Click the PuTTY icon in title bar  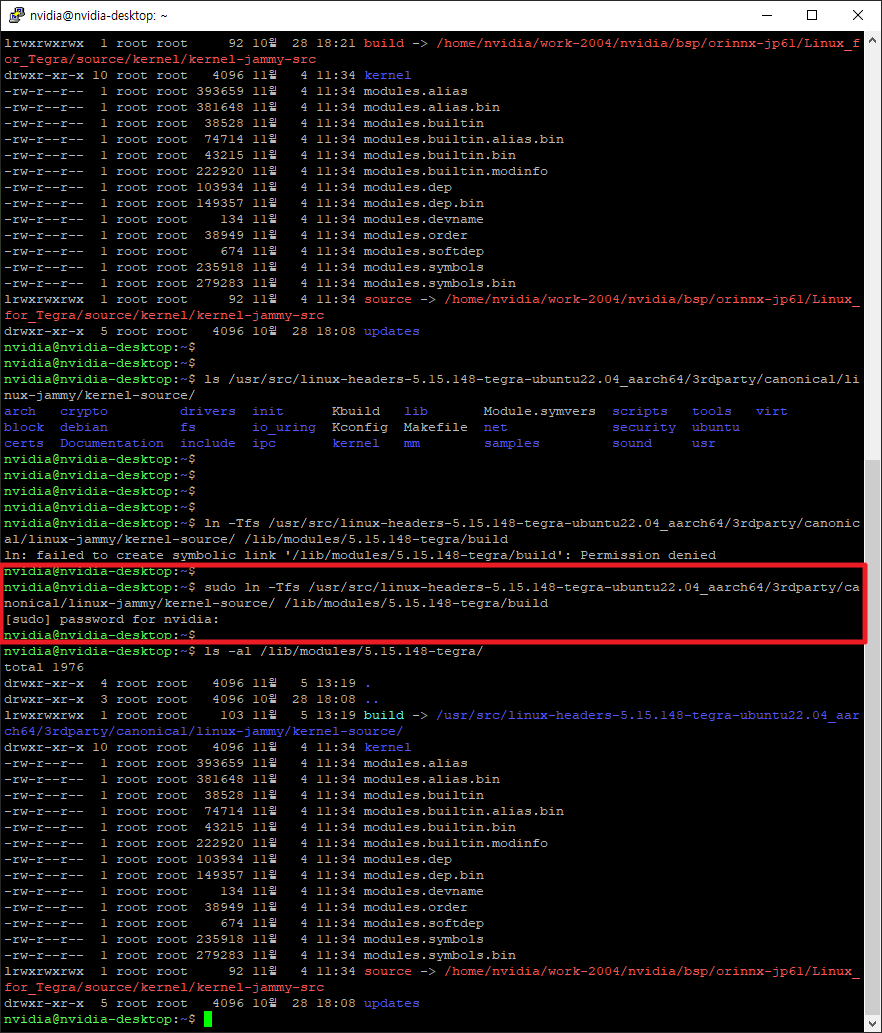pyautogui.click(x=16, y=14)
